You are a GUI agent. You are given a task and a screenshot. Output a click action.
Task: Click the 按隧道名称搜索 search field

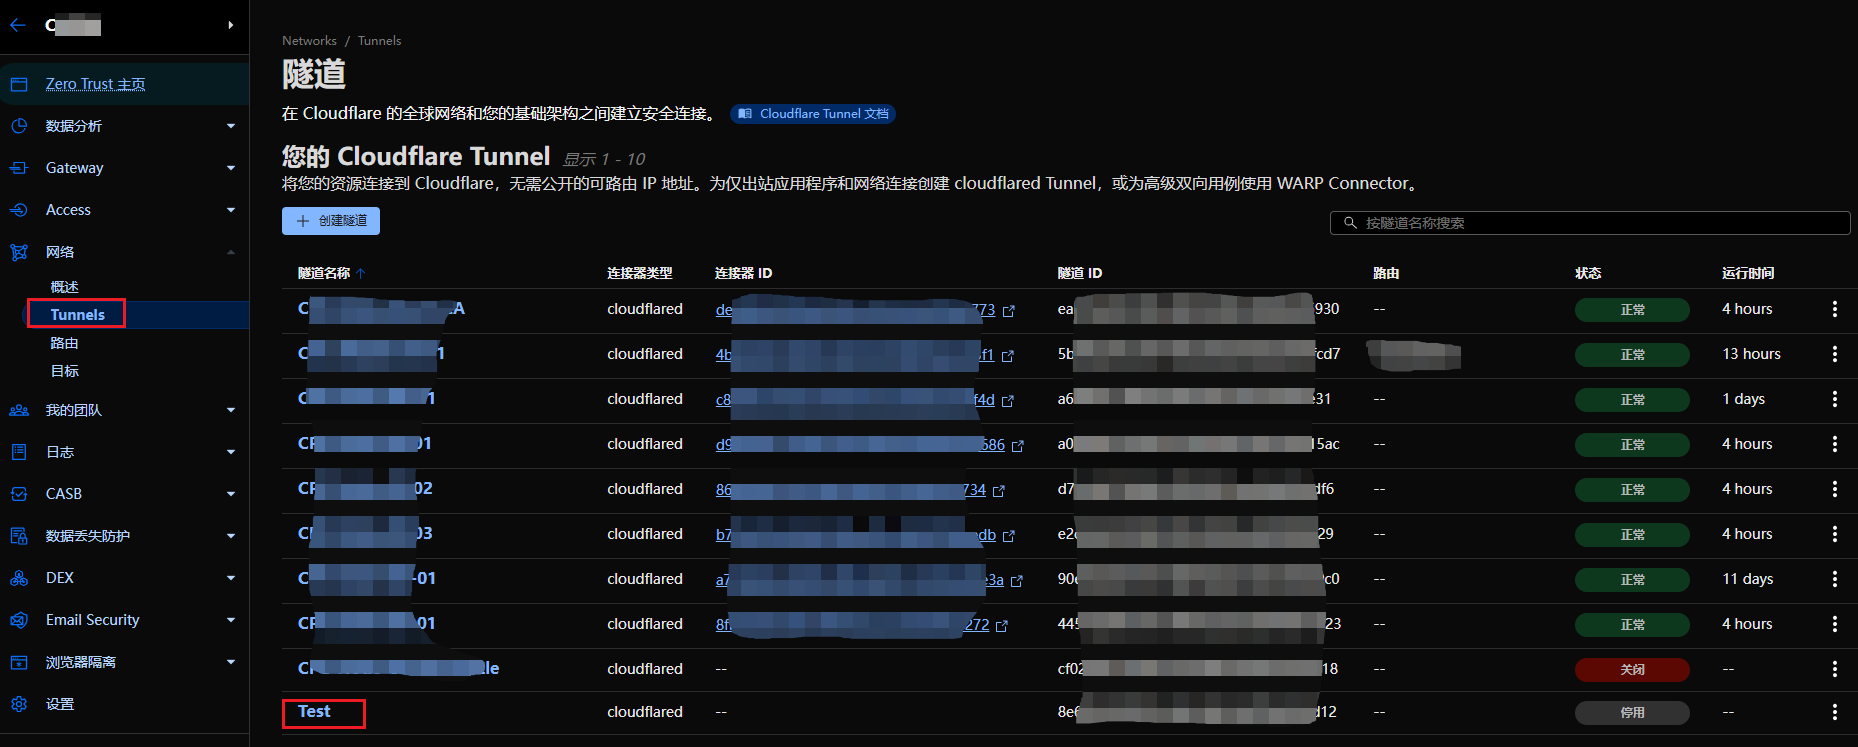coord(1590,223)
